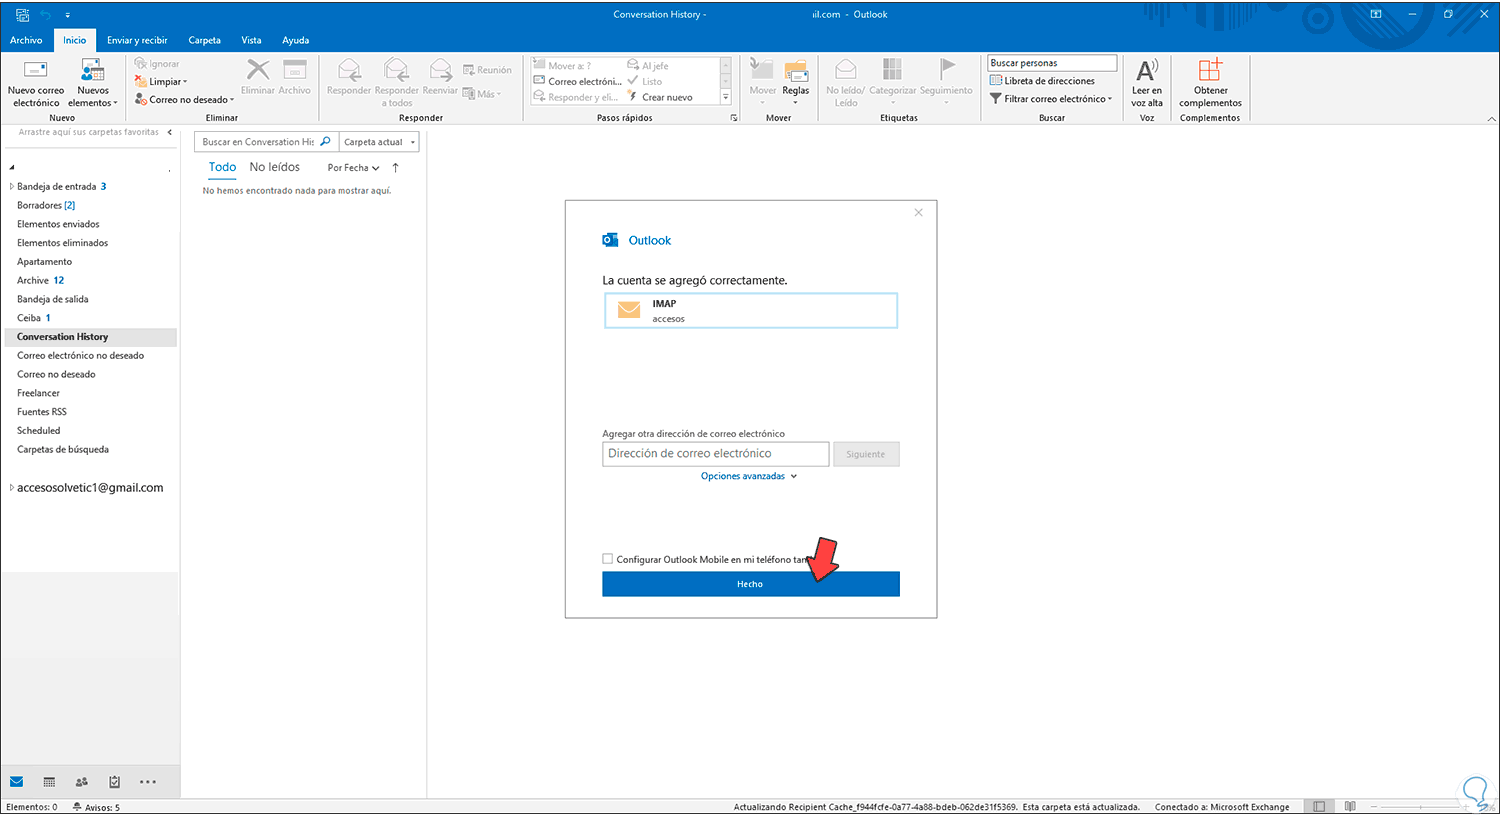1500x816 pixels.
Task: Select the 'Responder y eli...' quick step
Action: 576,98
